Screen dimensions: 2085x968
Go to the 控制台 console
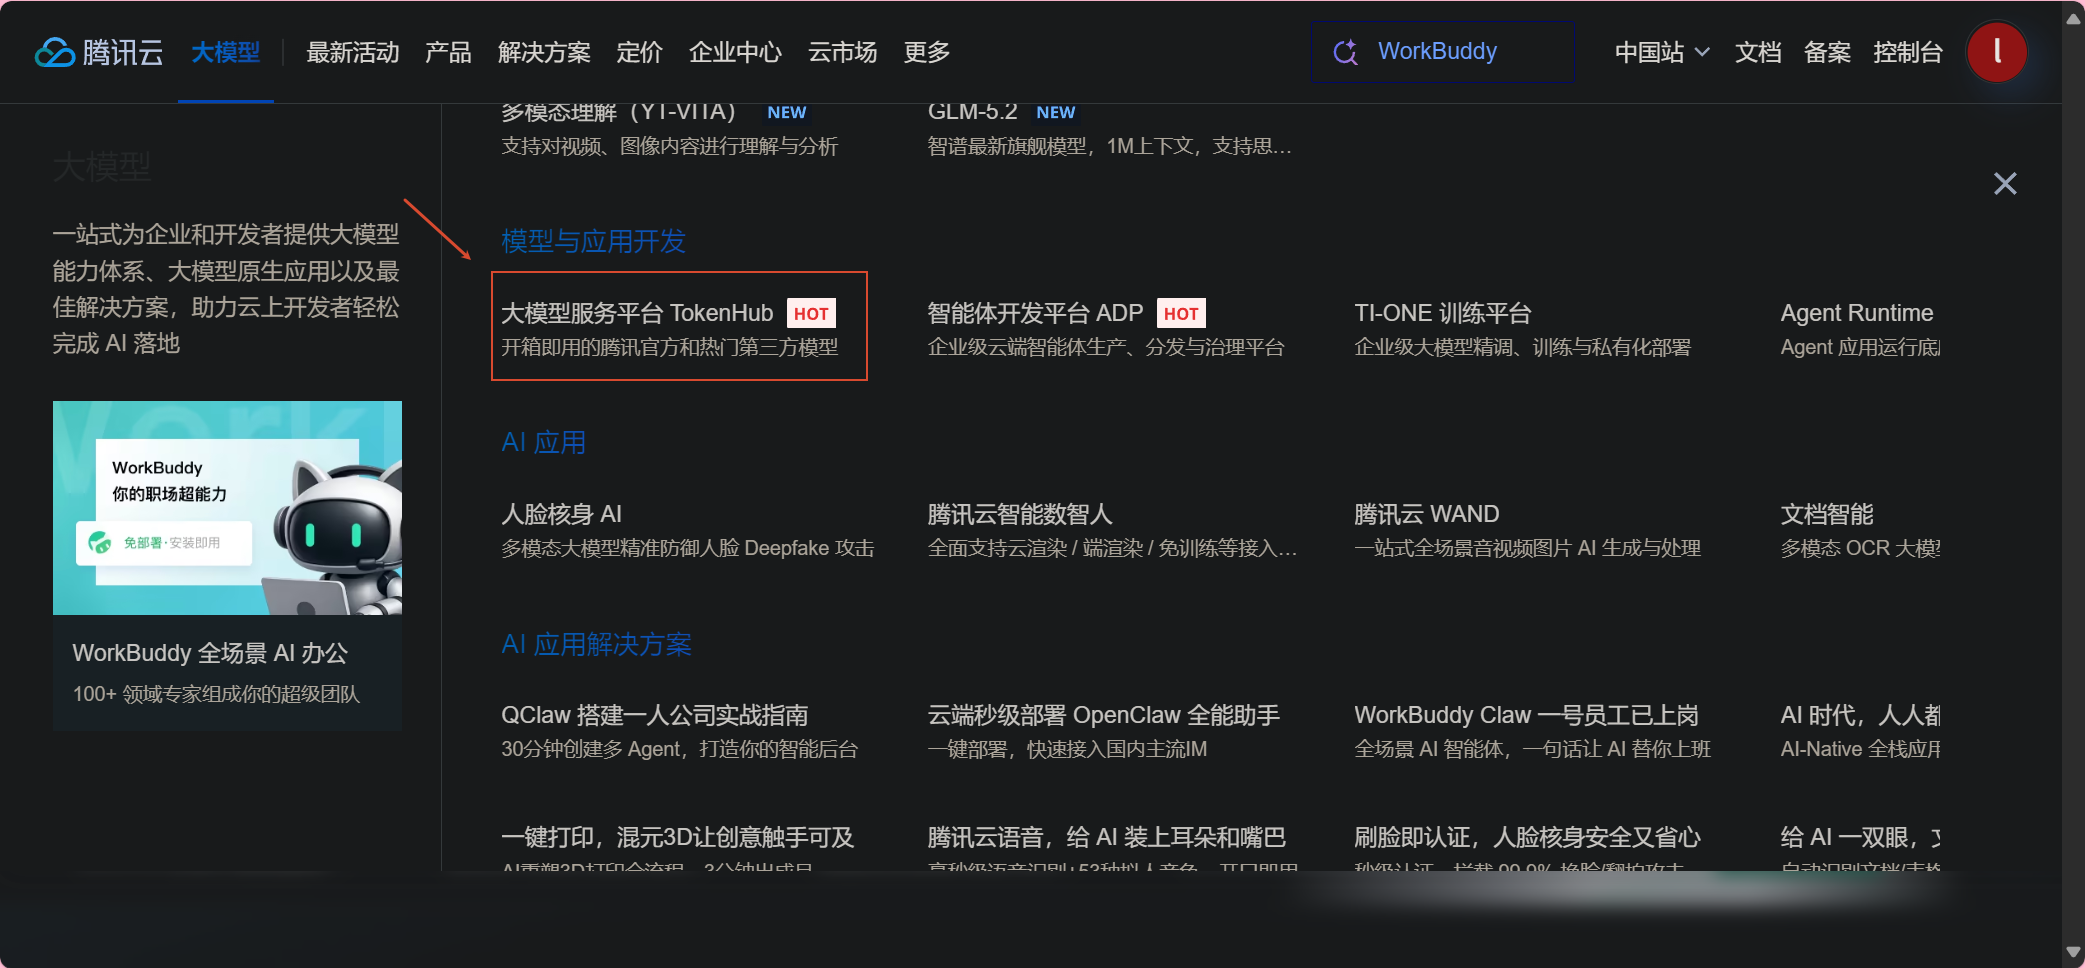1908,52
